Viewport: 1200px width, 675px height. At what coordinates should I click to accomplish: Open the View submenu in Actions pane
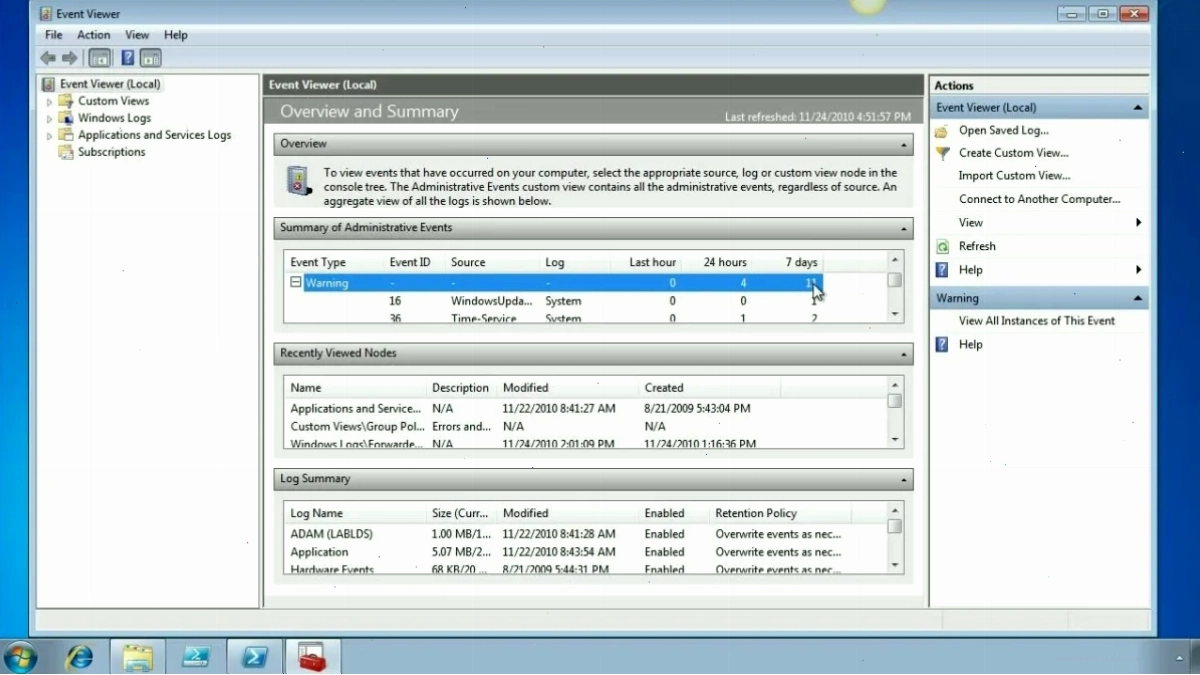1039,223
